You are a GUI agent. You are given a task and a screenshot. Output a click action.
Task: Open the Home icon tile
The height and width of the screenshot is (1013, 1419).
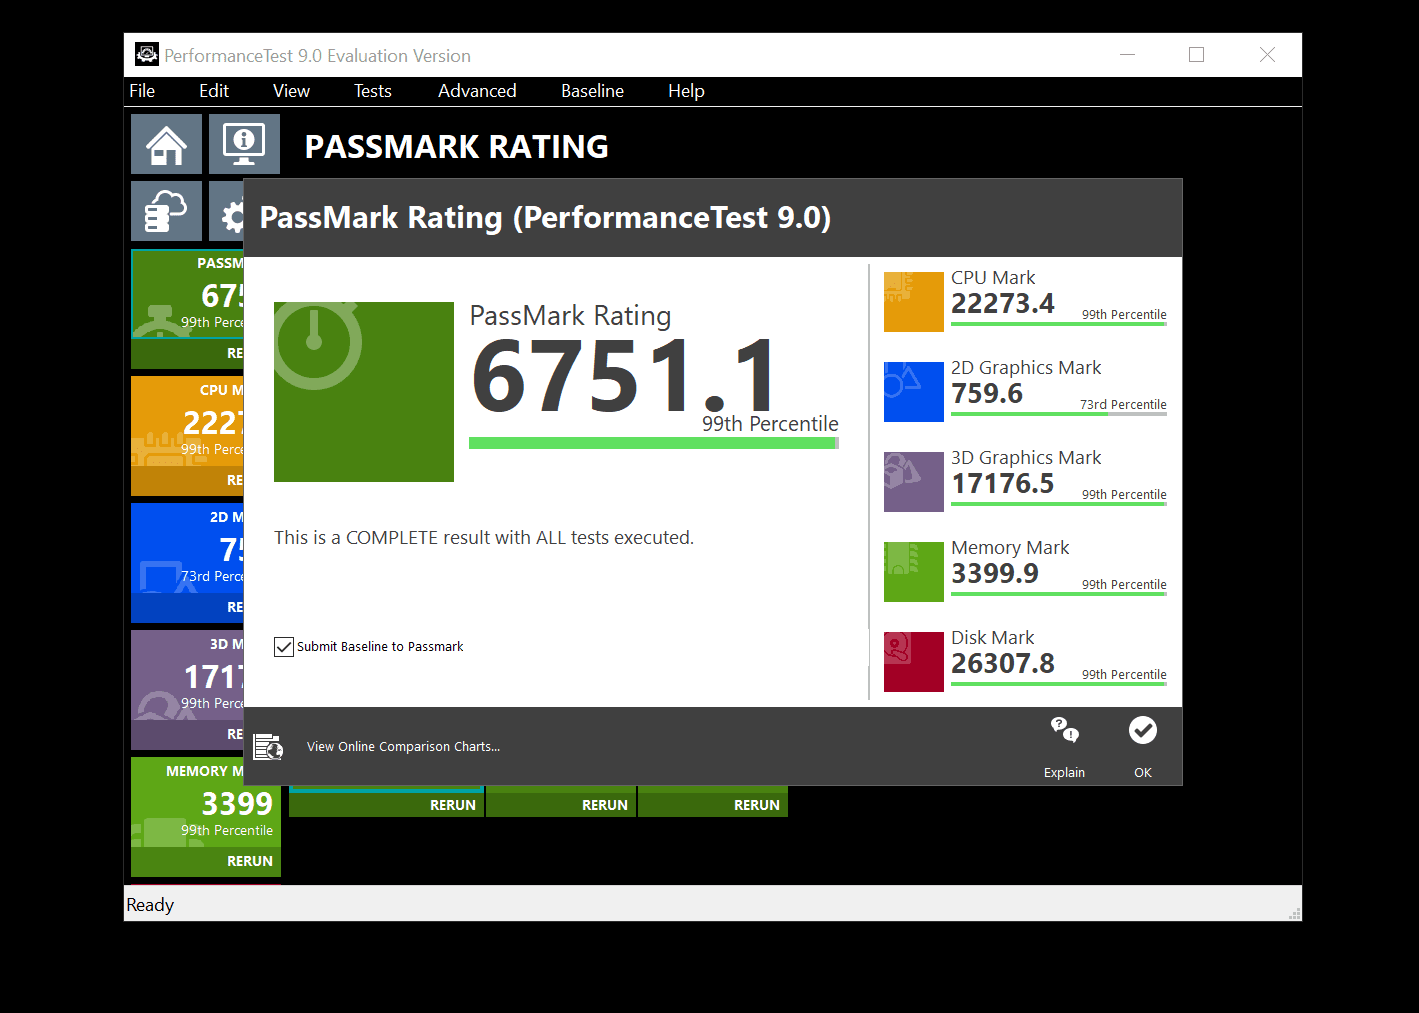(166, 144)
